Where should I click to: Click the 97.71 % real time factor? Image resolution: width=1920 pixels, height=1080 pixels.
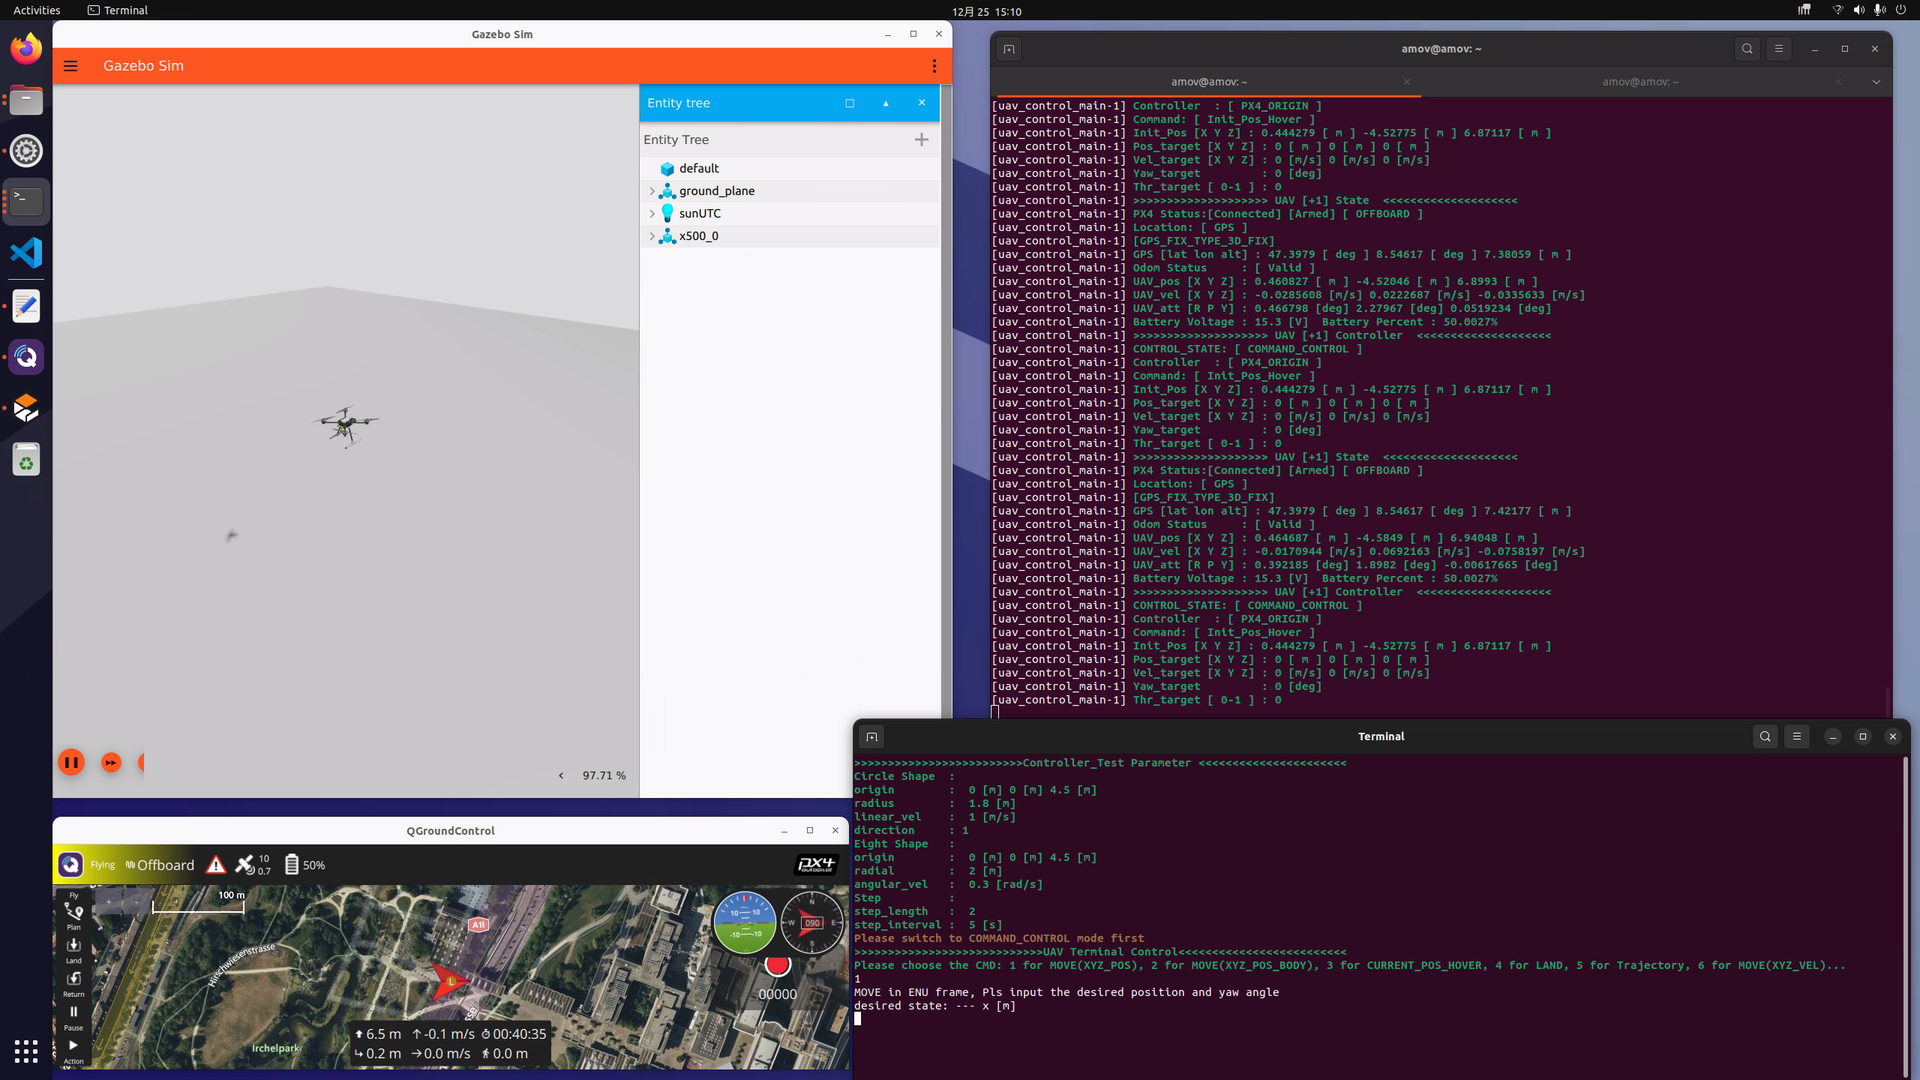point(604,776)
